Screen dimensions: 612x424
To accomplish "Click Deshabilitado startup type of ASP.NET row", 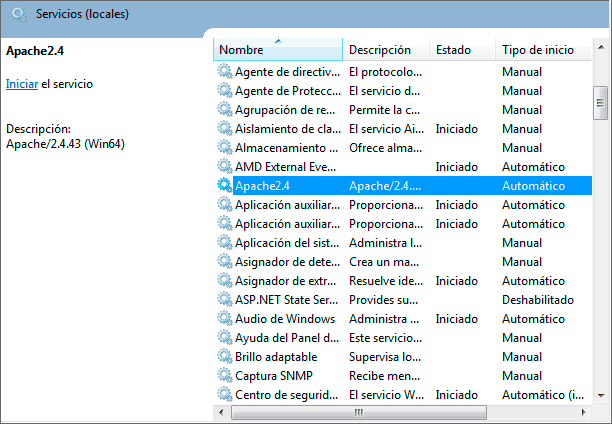I will point(538,300).
